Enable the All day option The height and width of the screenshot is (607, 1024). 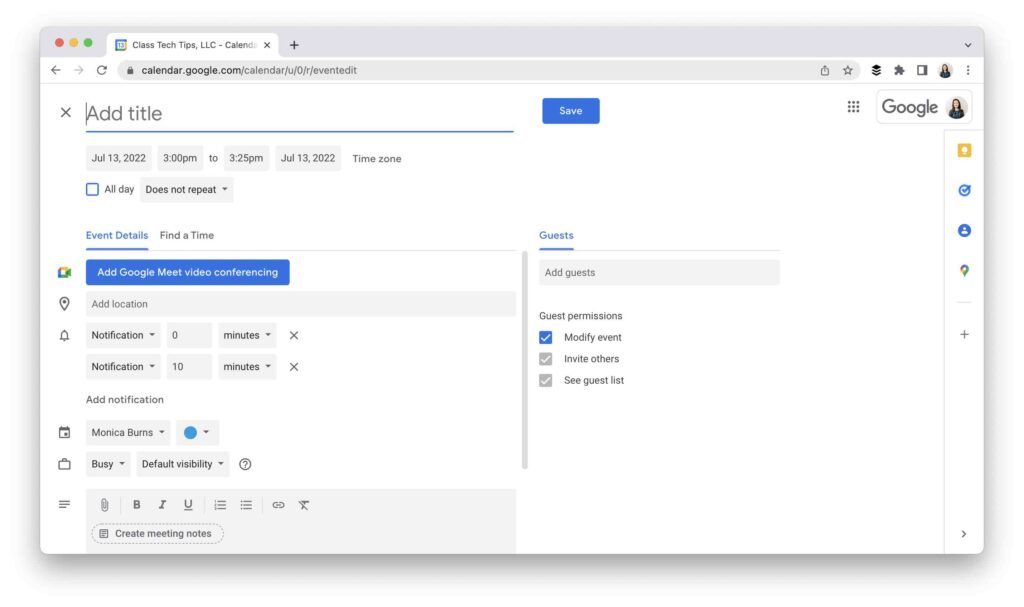click(x=92, y=188)
